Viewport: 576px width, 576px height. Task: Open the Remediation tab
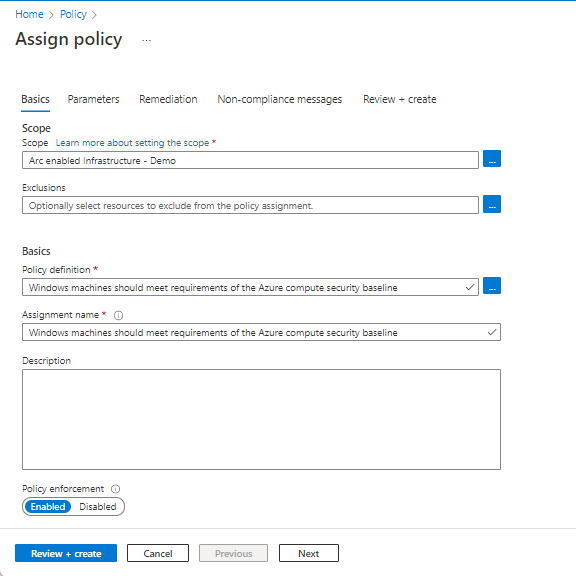pos(168,99)
